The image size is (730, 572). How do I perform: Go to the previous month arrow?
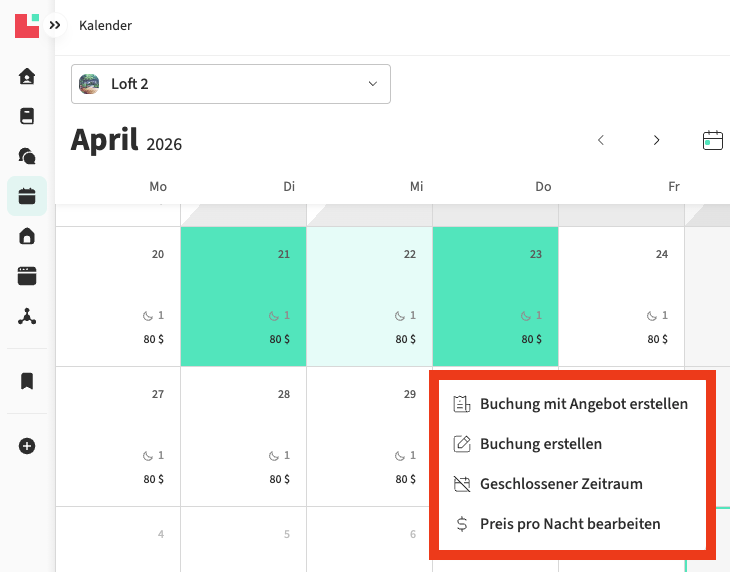pos(601,140)
